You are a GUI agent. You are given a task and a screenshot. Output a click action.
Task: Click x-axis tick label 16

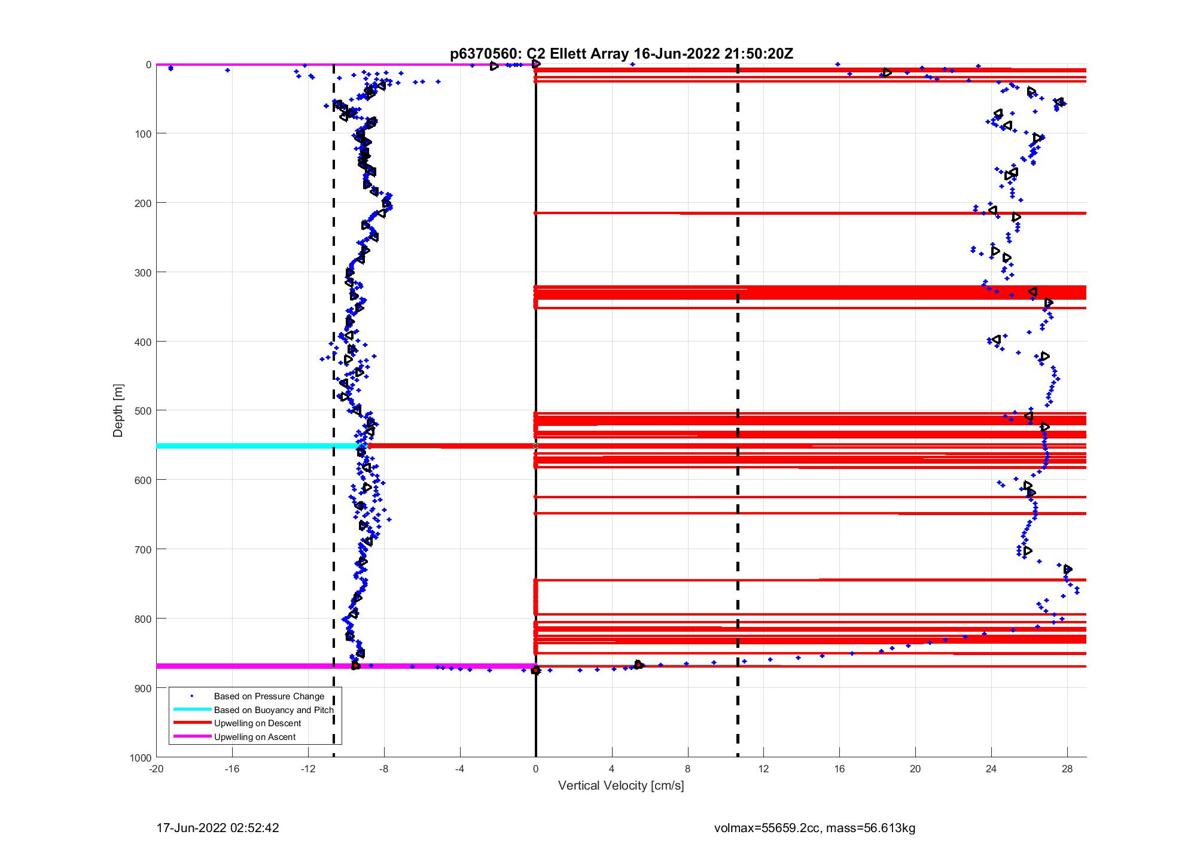(840, 769)
